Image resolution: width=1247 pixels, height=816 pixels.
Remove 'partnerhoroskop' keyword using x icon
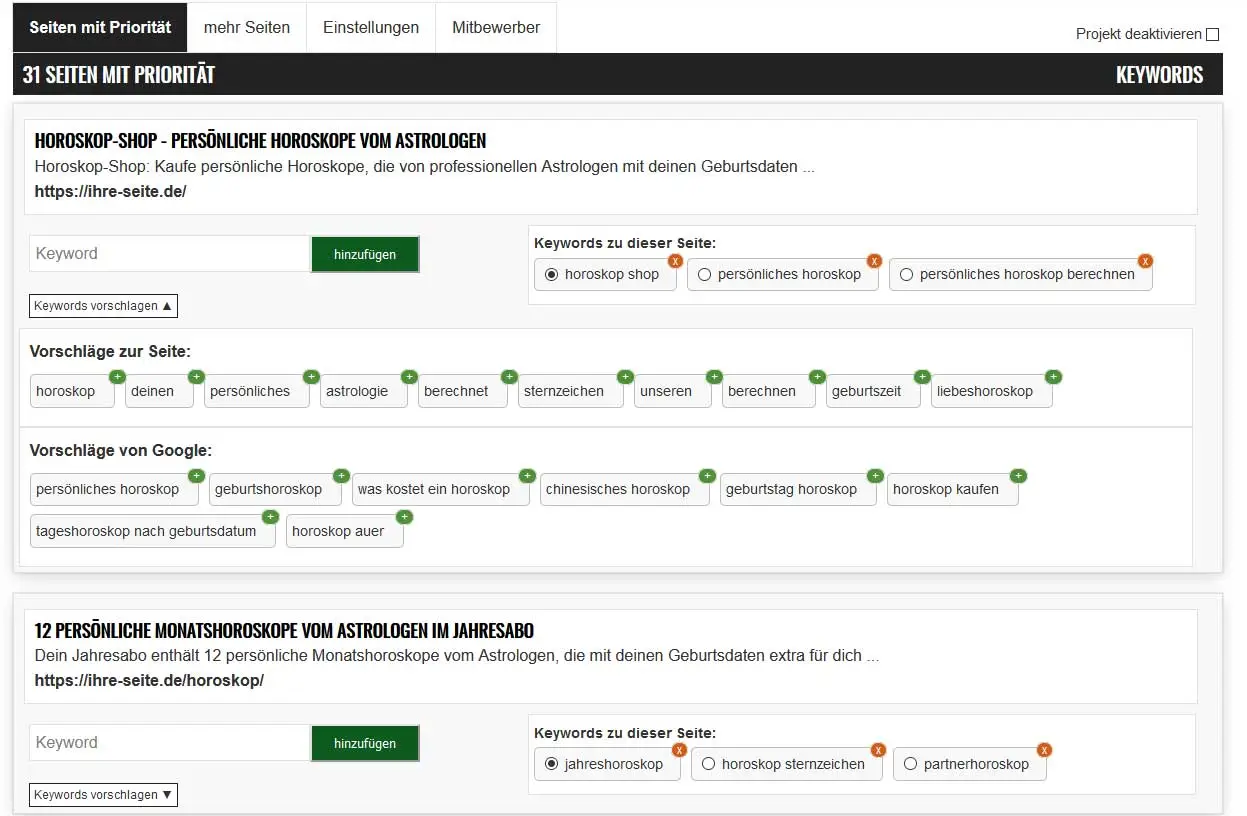1044,750
